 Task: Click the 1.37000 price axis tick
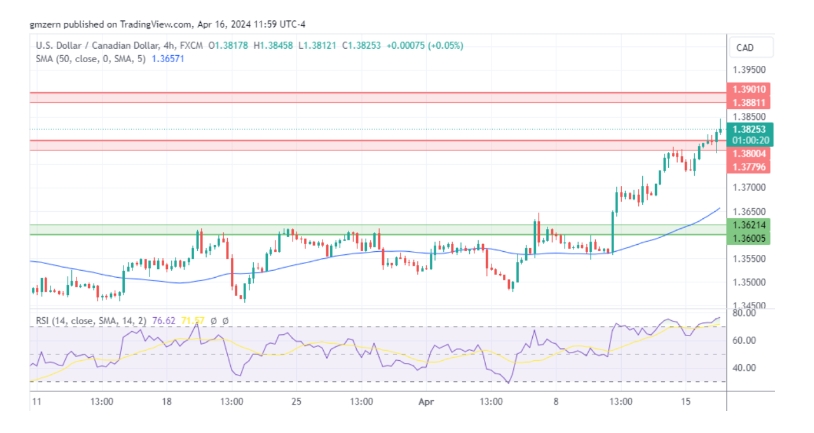pos(749,187)
